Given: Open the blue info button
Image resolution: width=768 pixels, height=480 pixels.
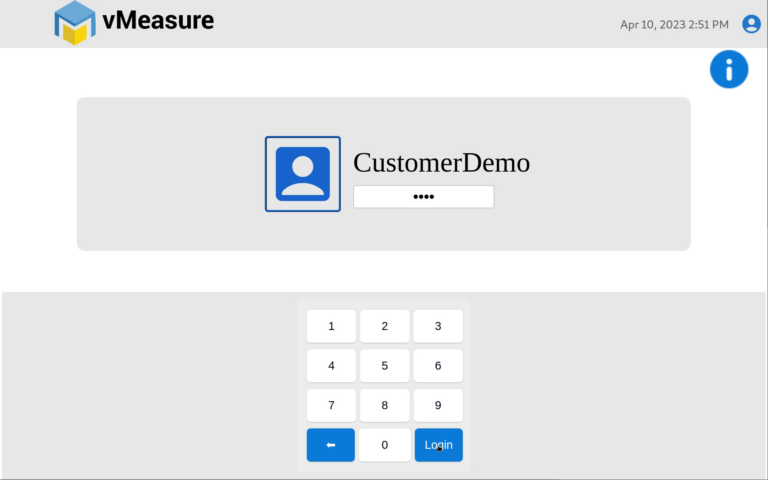Looking at the screenshot, I should tap(729, 69).
